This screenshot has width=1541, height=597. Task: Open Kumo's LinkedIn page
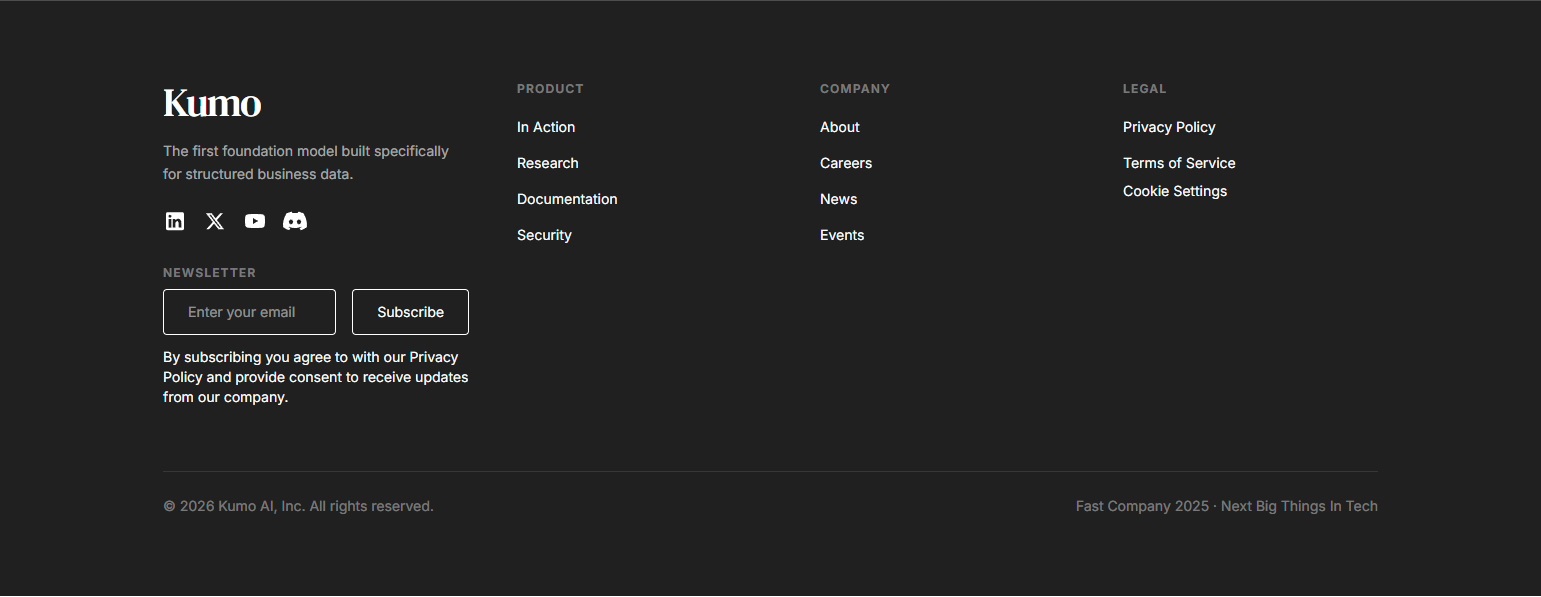pos(175,221)
